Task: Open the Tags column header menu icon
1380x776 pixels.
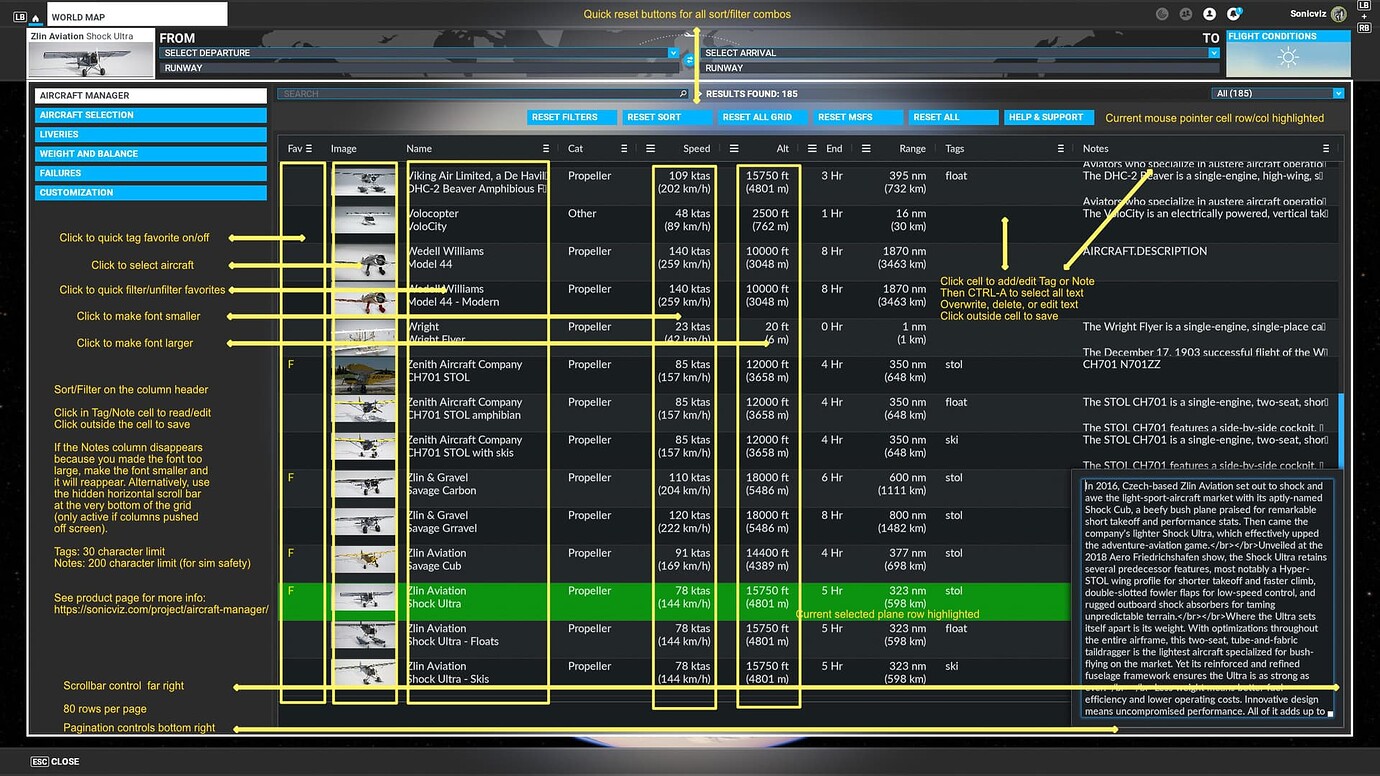Action: tap(1060, 148)
